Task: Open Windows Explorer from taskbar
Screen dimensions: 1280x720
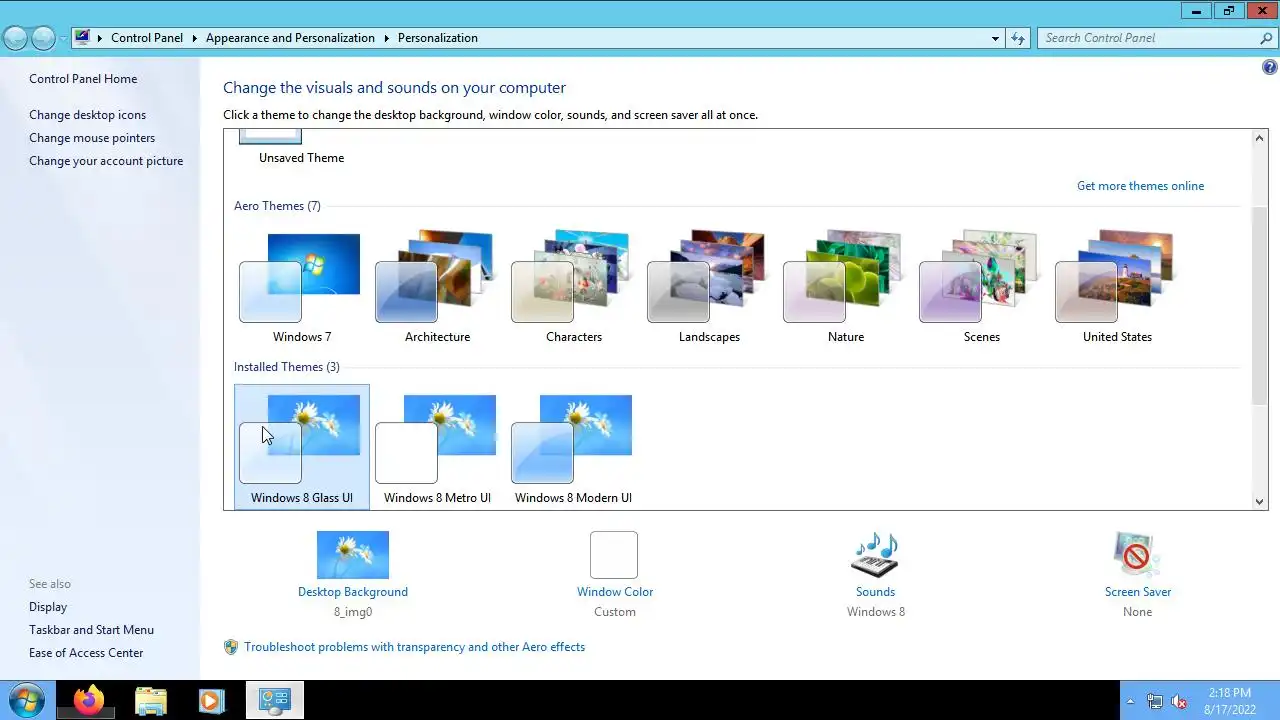Action: [150, 700]
